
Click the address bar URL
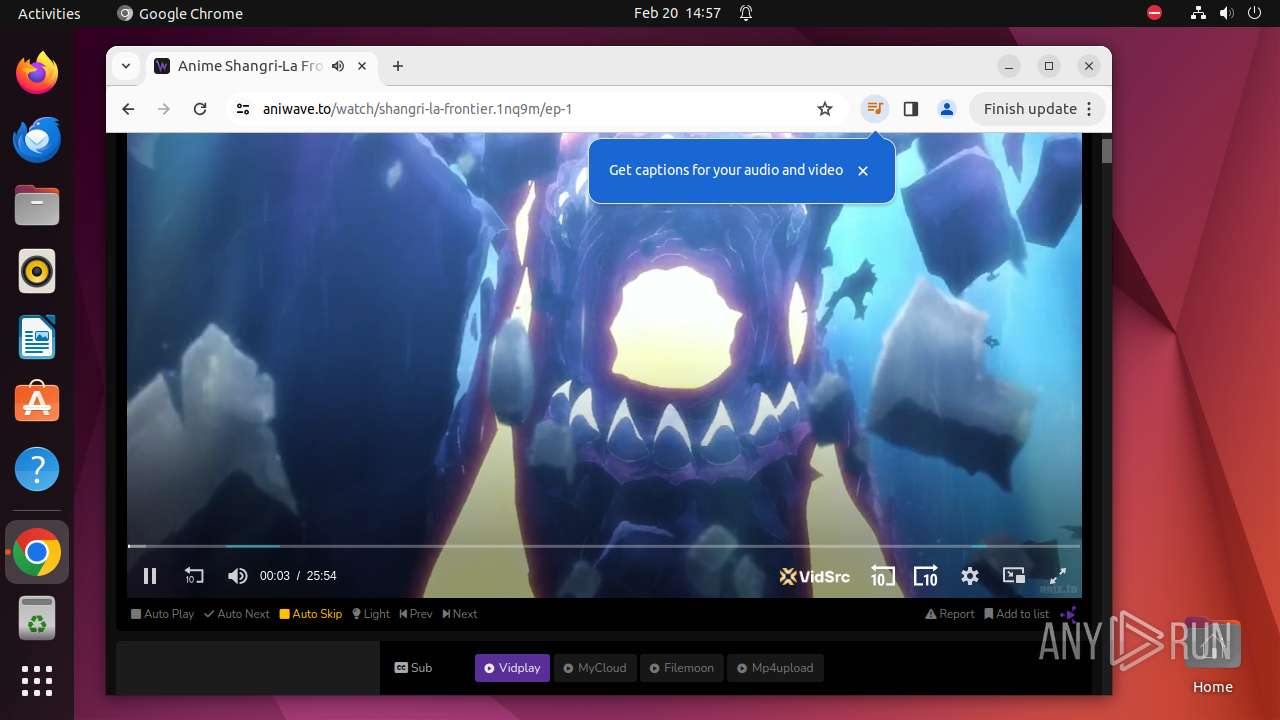[417, 109]
